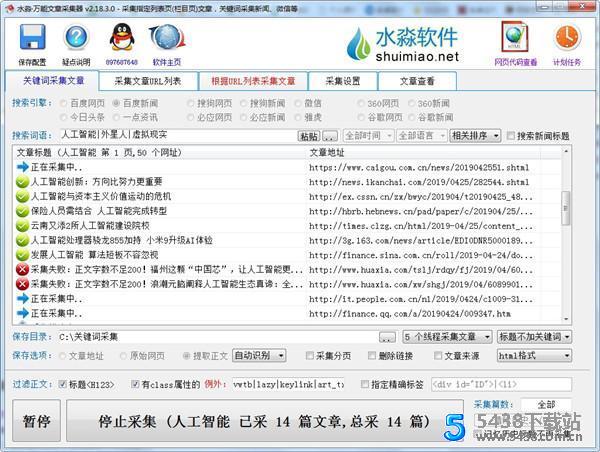The image size is (600, 452).
Task: Switch to 采集设置 tab
Action: pyautogui.click(x=342, y=81)
